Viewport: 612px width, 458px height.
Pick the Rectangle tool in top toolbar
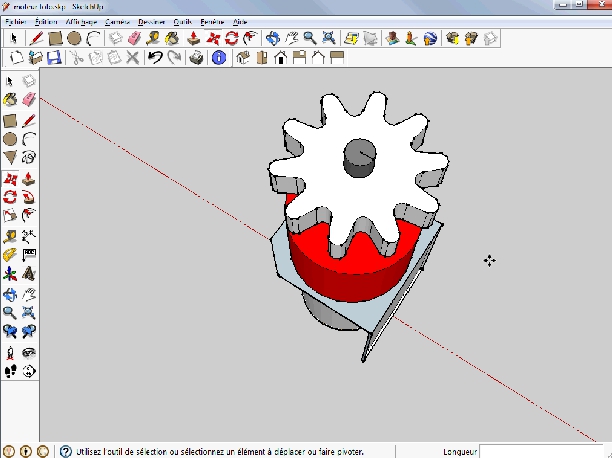pyautogui.click(x=55, y=38)
